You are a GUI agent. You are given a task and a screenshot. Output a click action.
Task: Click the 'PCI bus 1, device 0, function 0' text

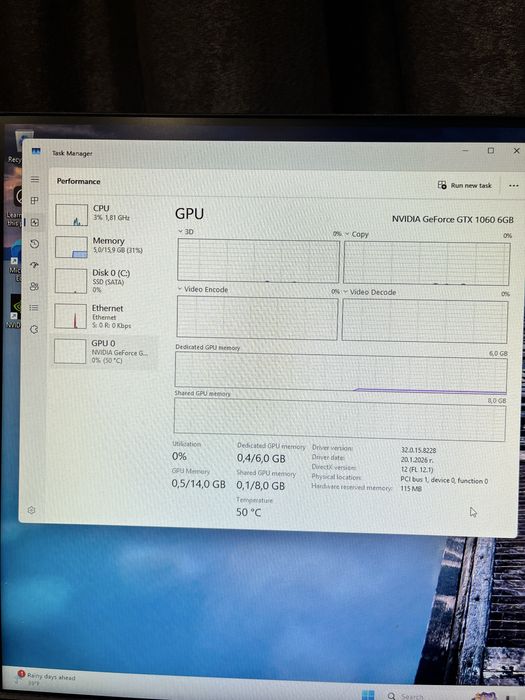[444, 480]
